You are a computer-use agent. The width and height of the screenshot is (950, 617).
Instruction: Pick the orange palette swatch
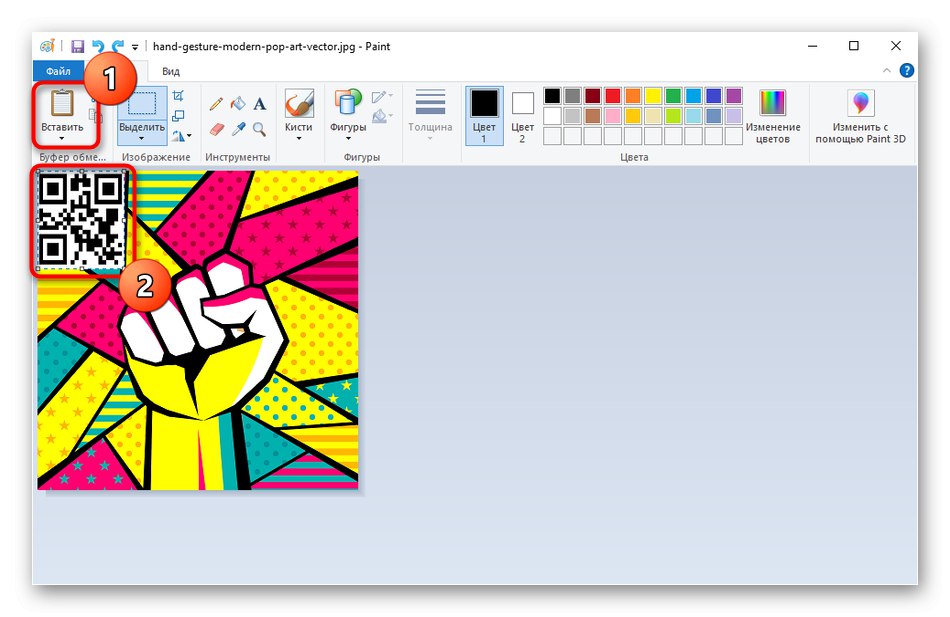pos(633,96)
